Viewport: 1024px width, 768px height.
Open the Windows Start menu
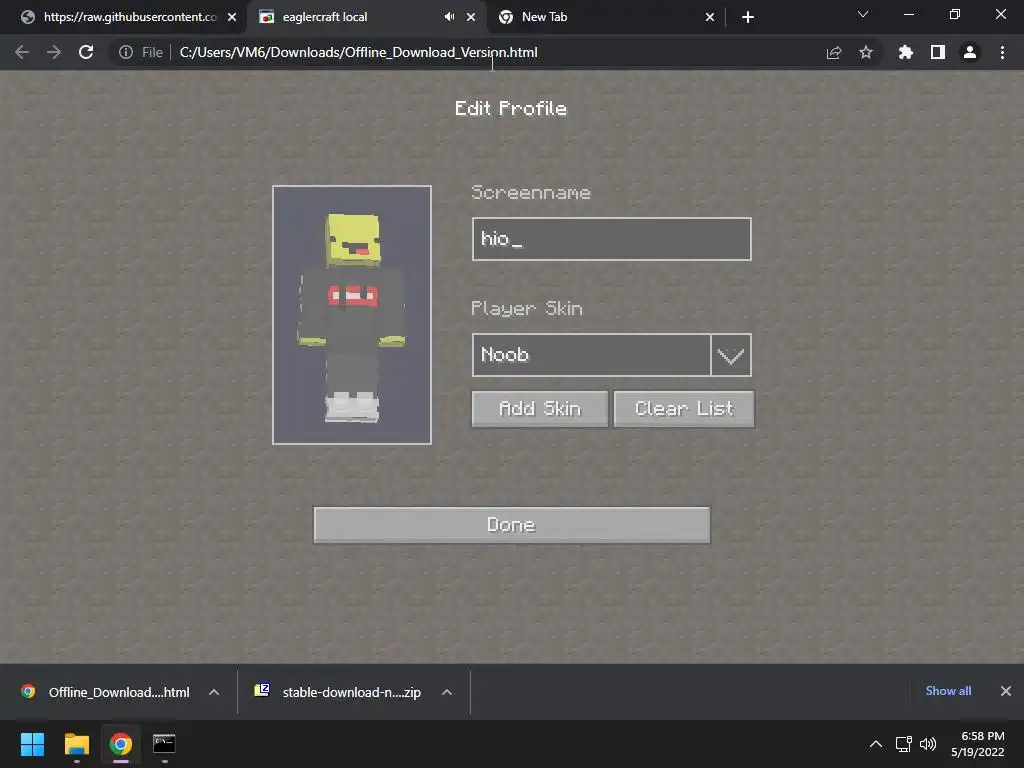pos(32,744)
